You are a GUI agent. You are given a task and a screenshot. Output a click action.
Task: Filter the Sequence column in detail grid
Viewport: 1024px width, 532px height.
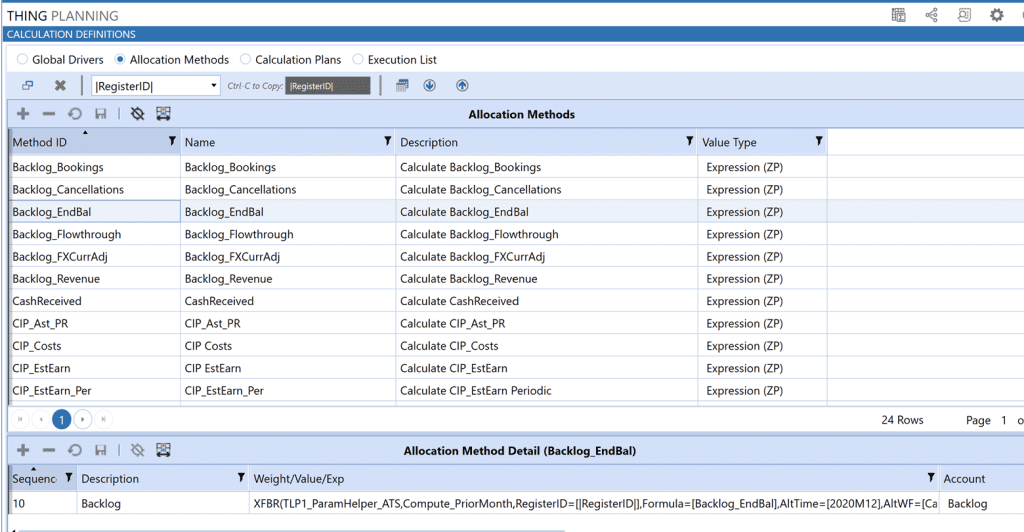click(x=69, y=478)
